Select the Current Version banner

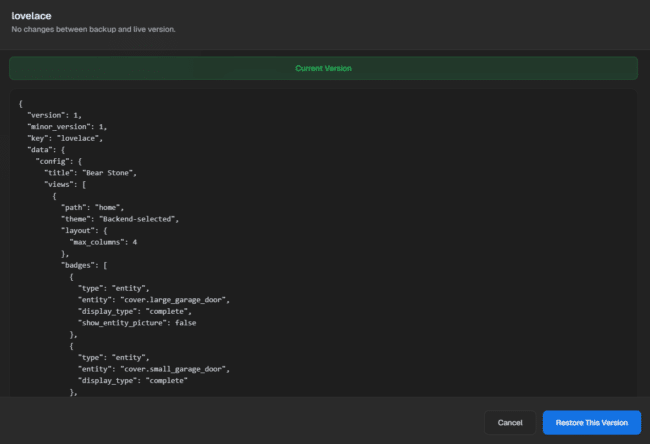click(x=323, y=68)
